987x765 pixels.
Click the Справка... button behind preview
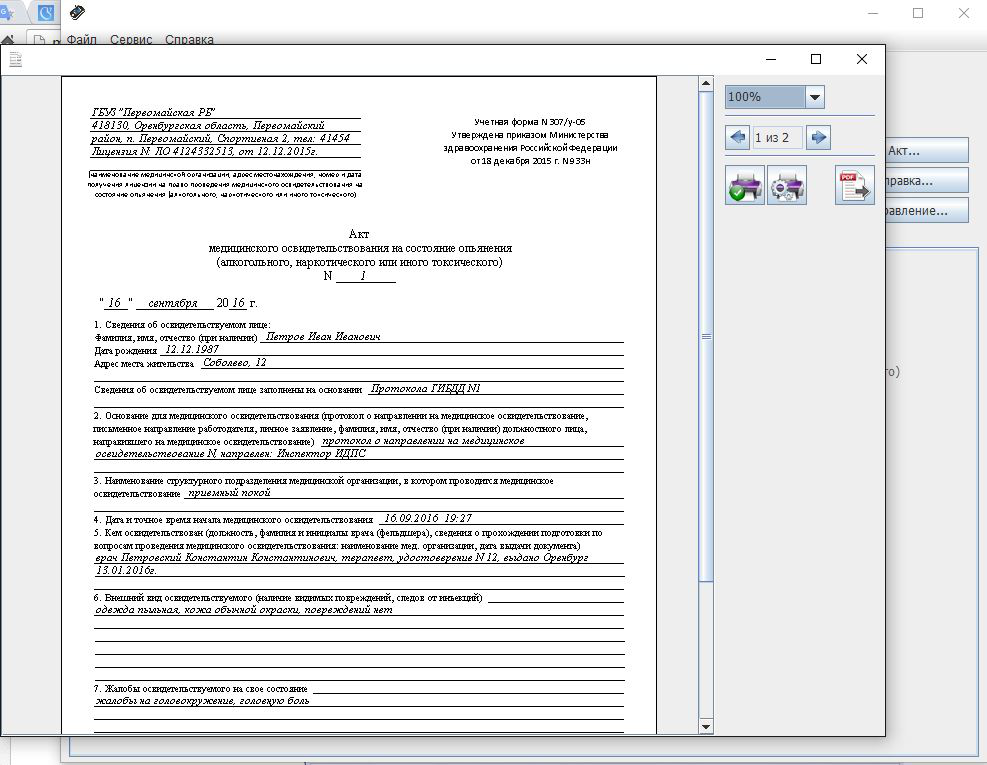tap(926, 181)
